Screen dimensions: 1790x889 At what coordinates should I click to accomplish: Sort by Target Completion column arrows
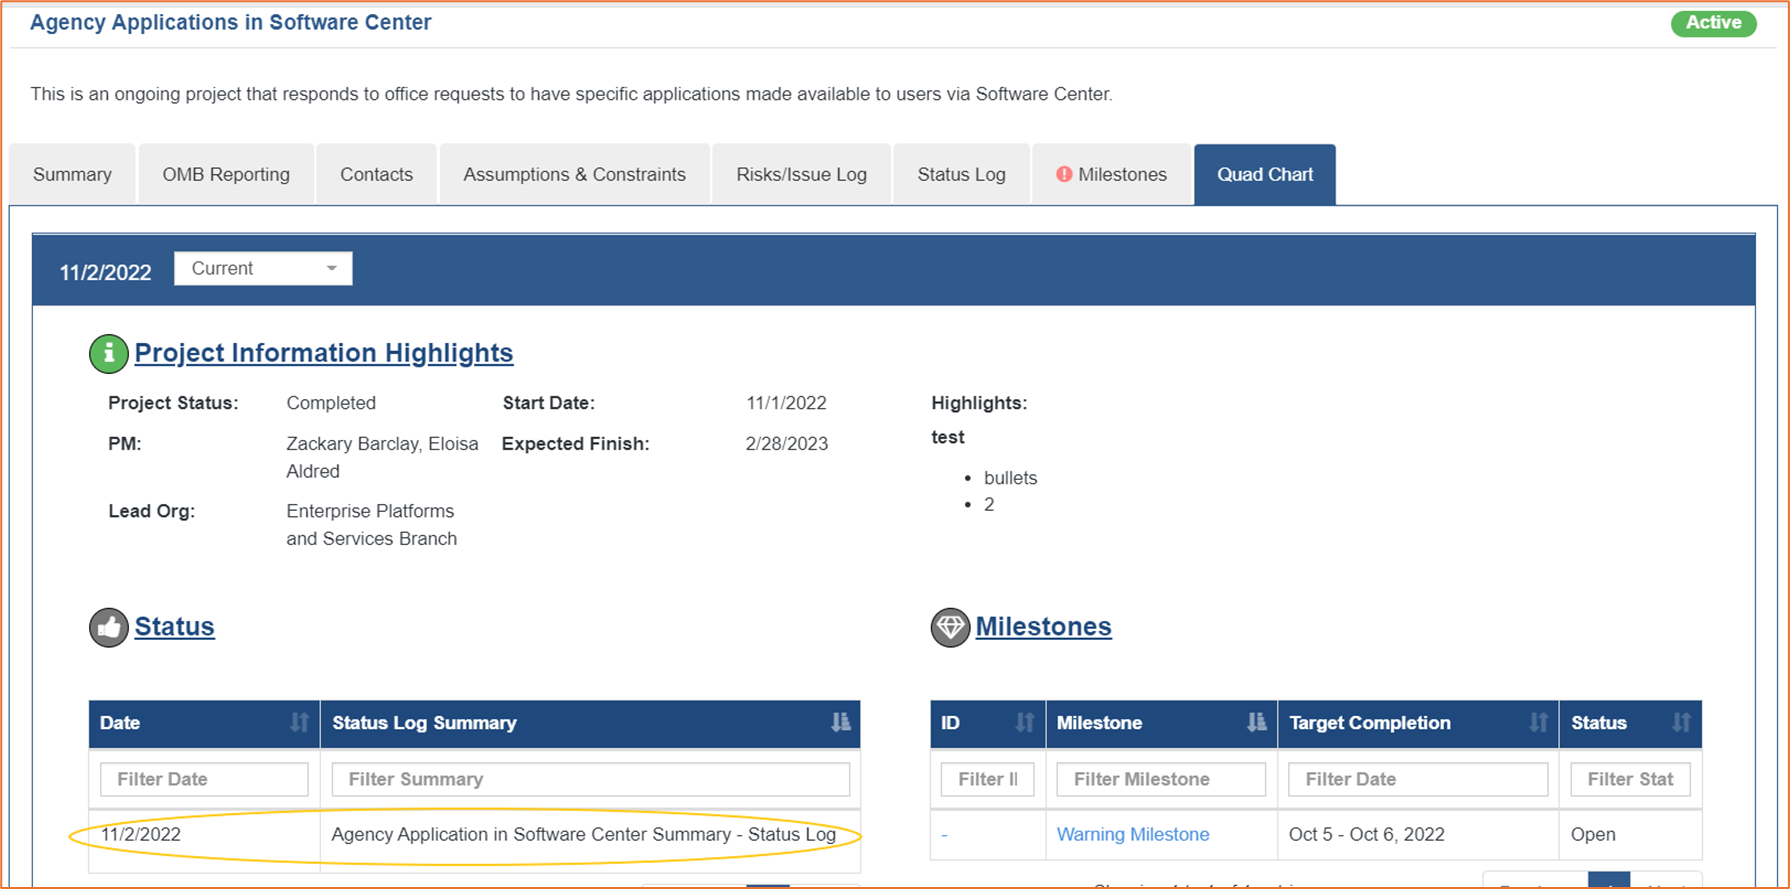click(x=1538, y=723)
